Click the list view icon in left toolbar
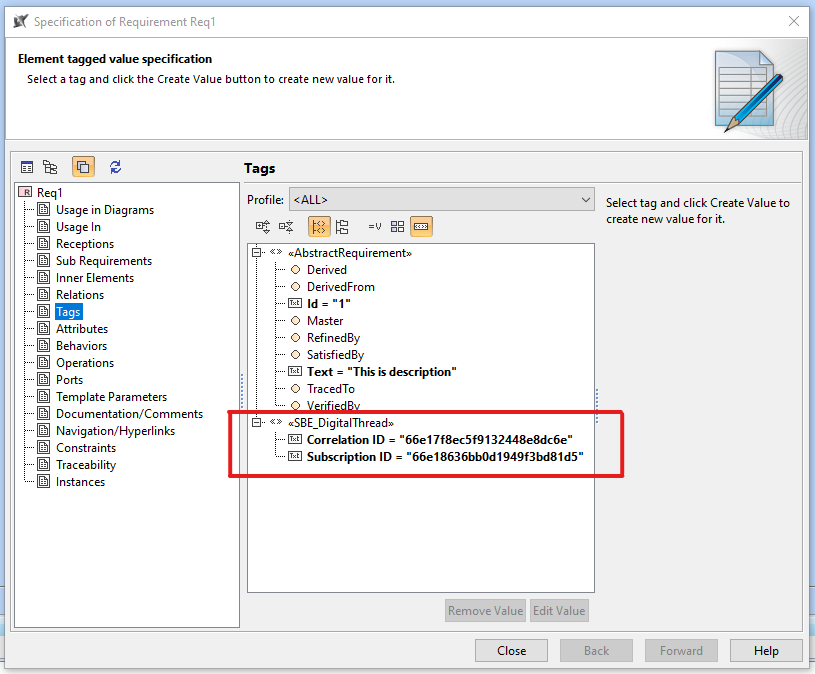815x674 pixels. pyautogui.click(x=27, y=167)
